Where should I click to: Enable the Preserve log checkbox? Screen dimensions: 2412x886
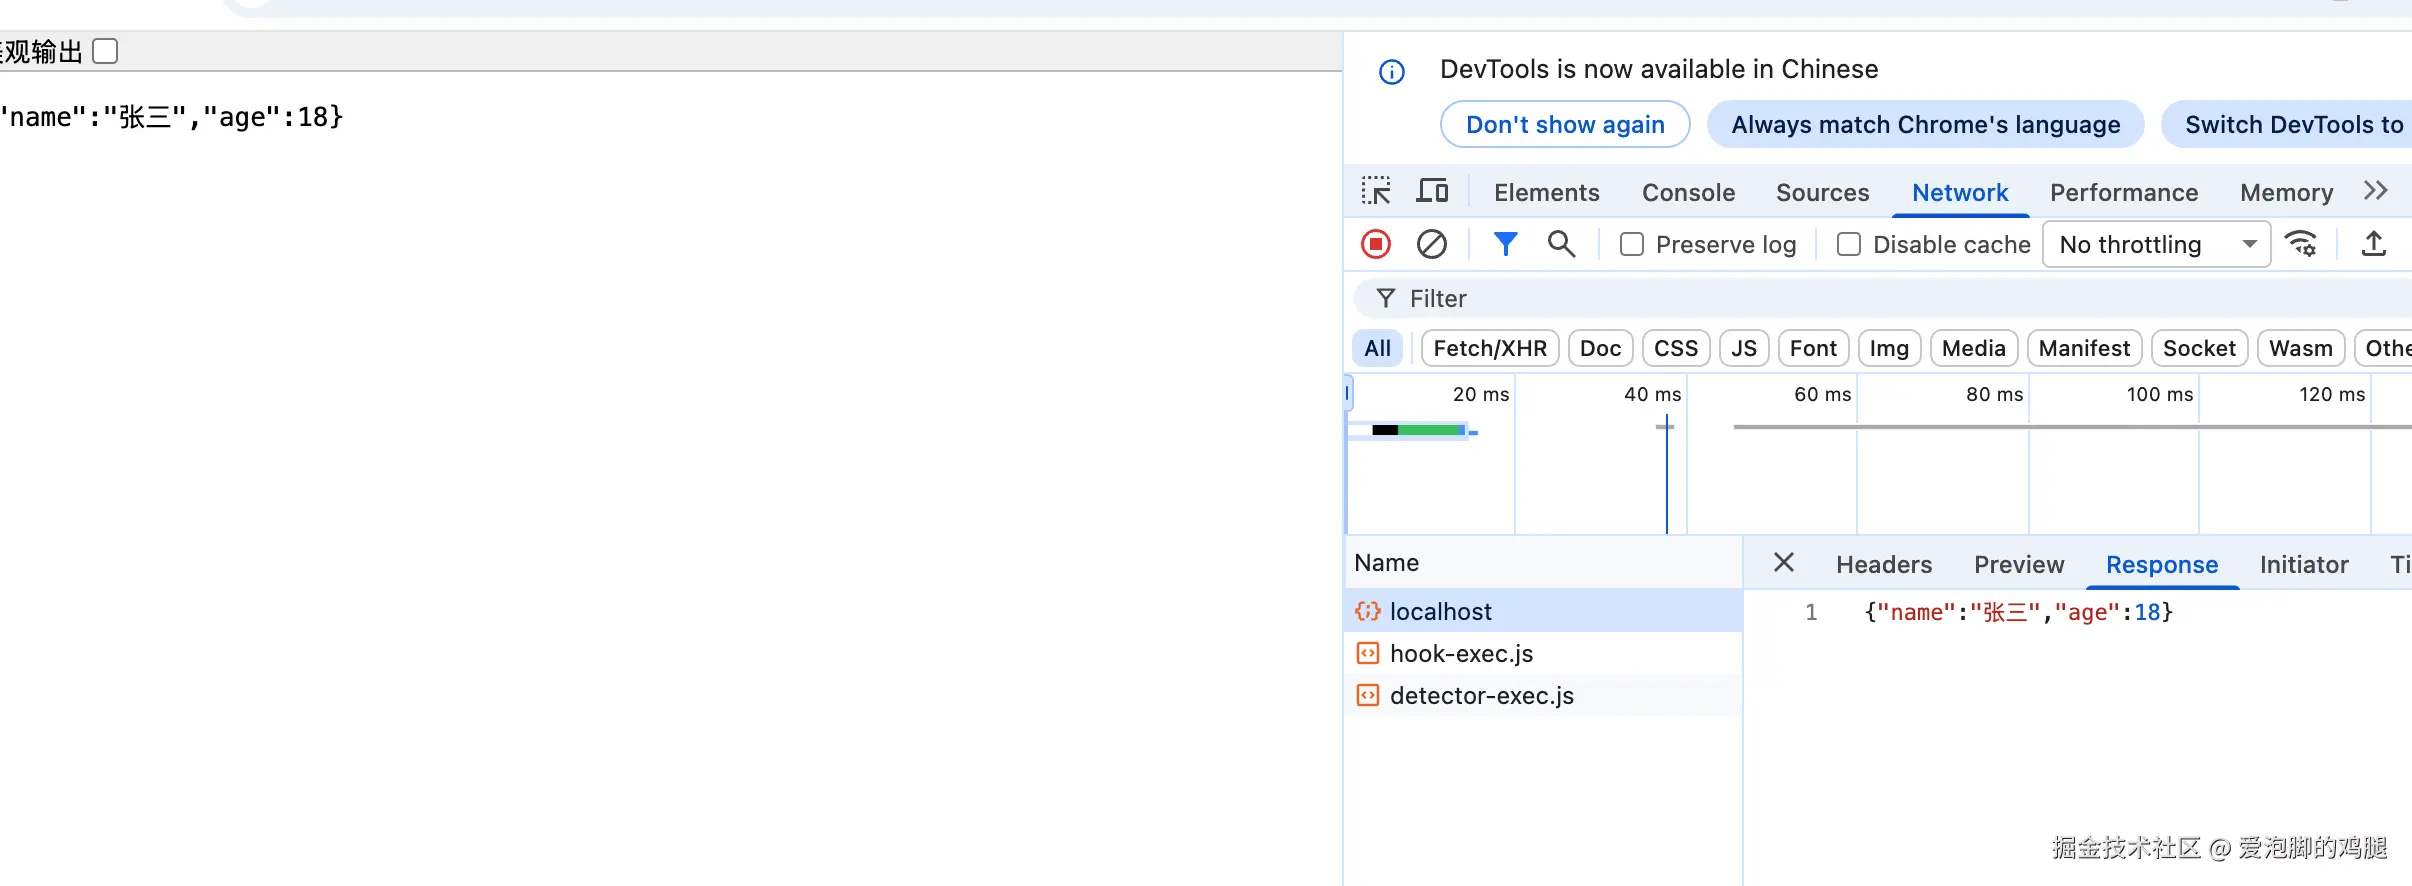coord(1632,245)
